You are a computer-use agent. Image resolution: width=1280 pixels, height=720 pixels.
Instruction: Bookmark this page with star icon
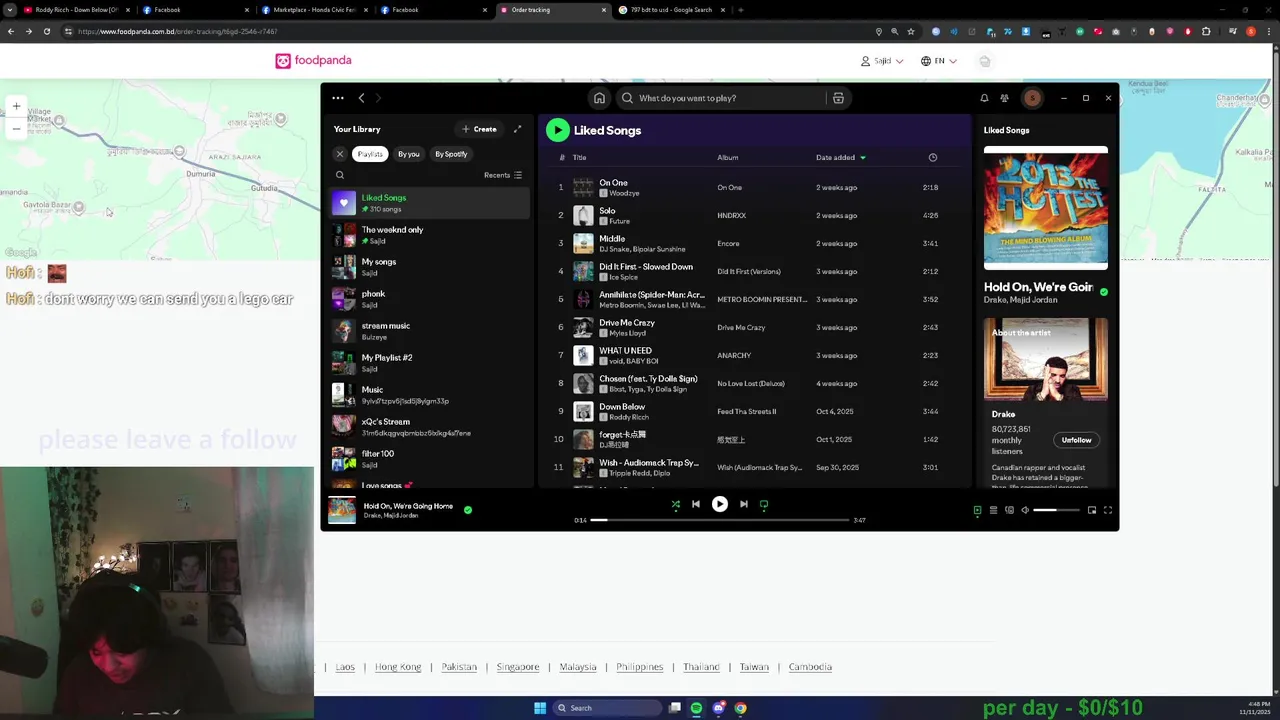coord(911,31)
